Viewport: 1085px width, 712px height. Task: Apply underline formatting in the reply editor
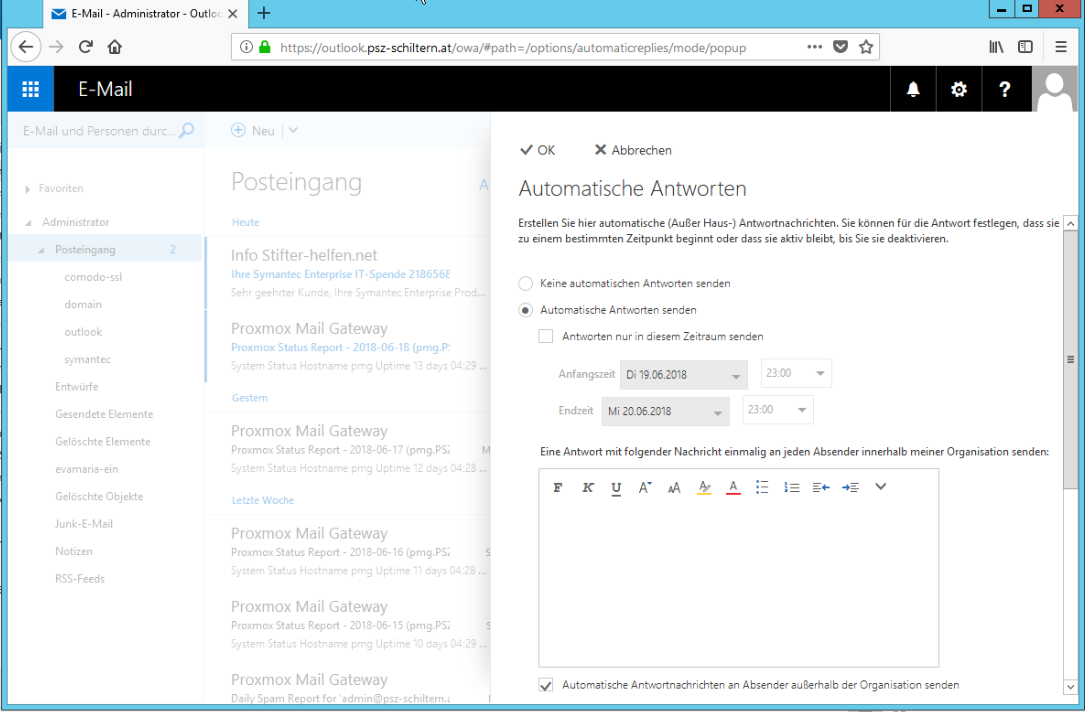pyautogui.click(x=616, y=488)
